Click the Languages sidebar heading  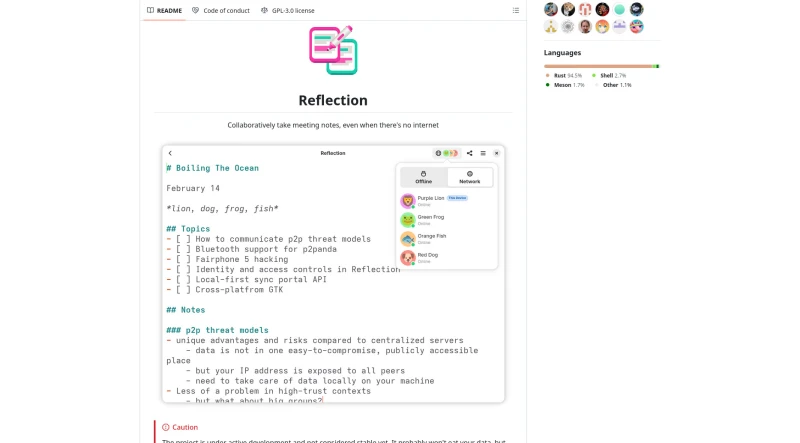[562, 53]
